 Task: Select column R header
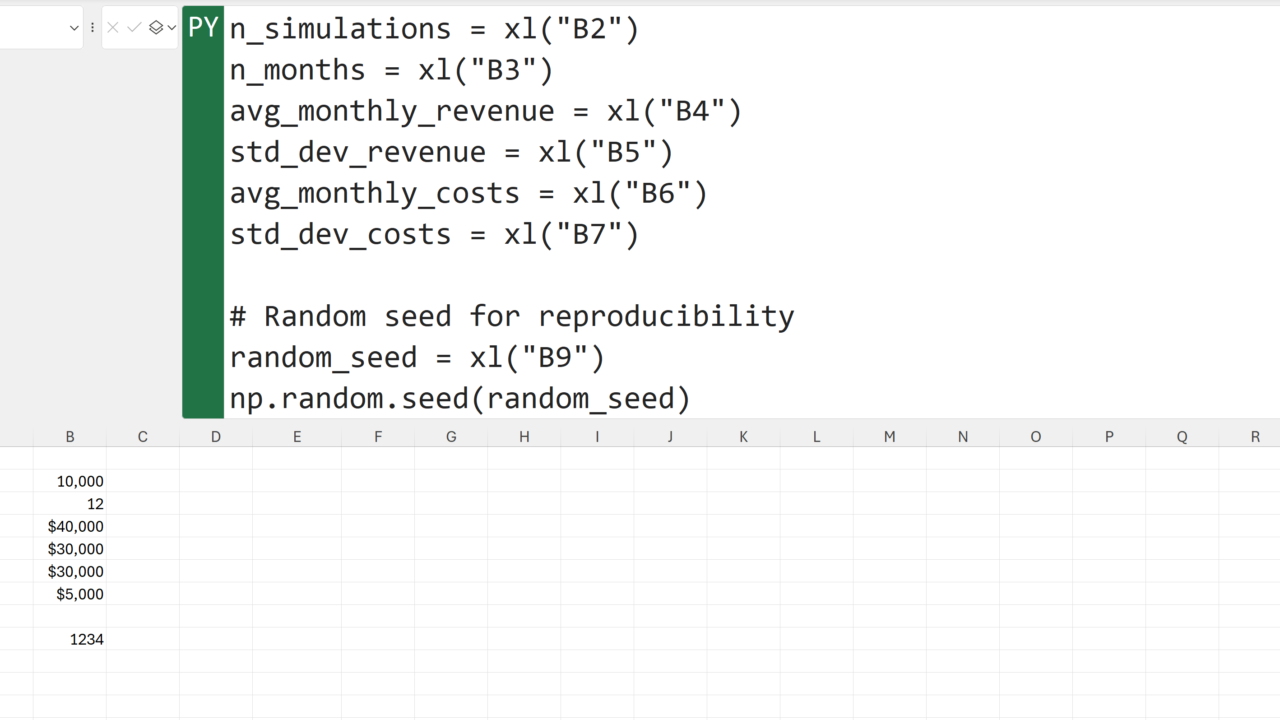tap(1255, 437)
